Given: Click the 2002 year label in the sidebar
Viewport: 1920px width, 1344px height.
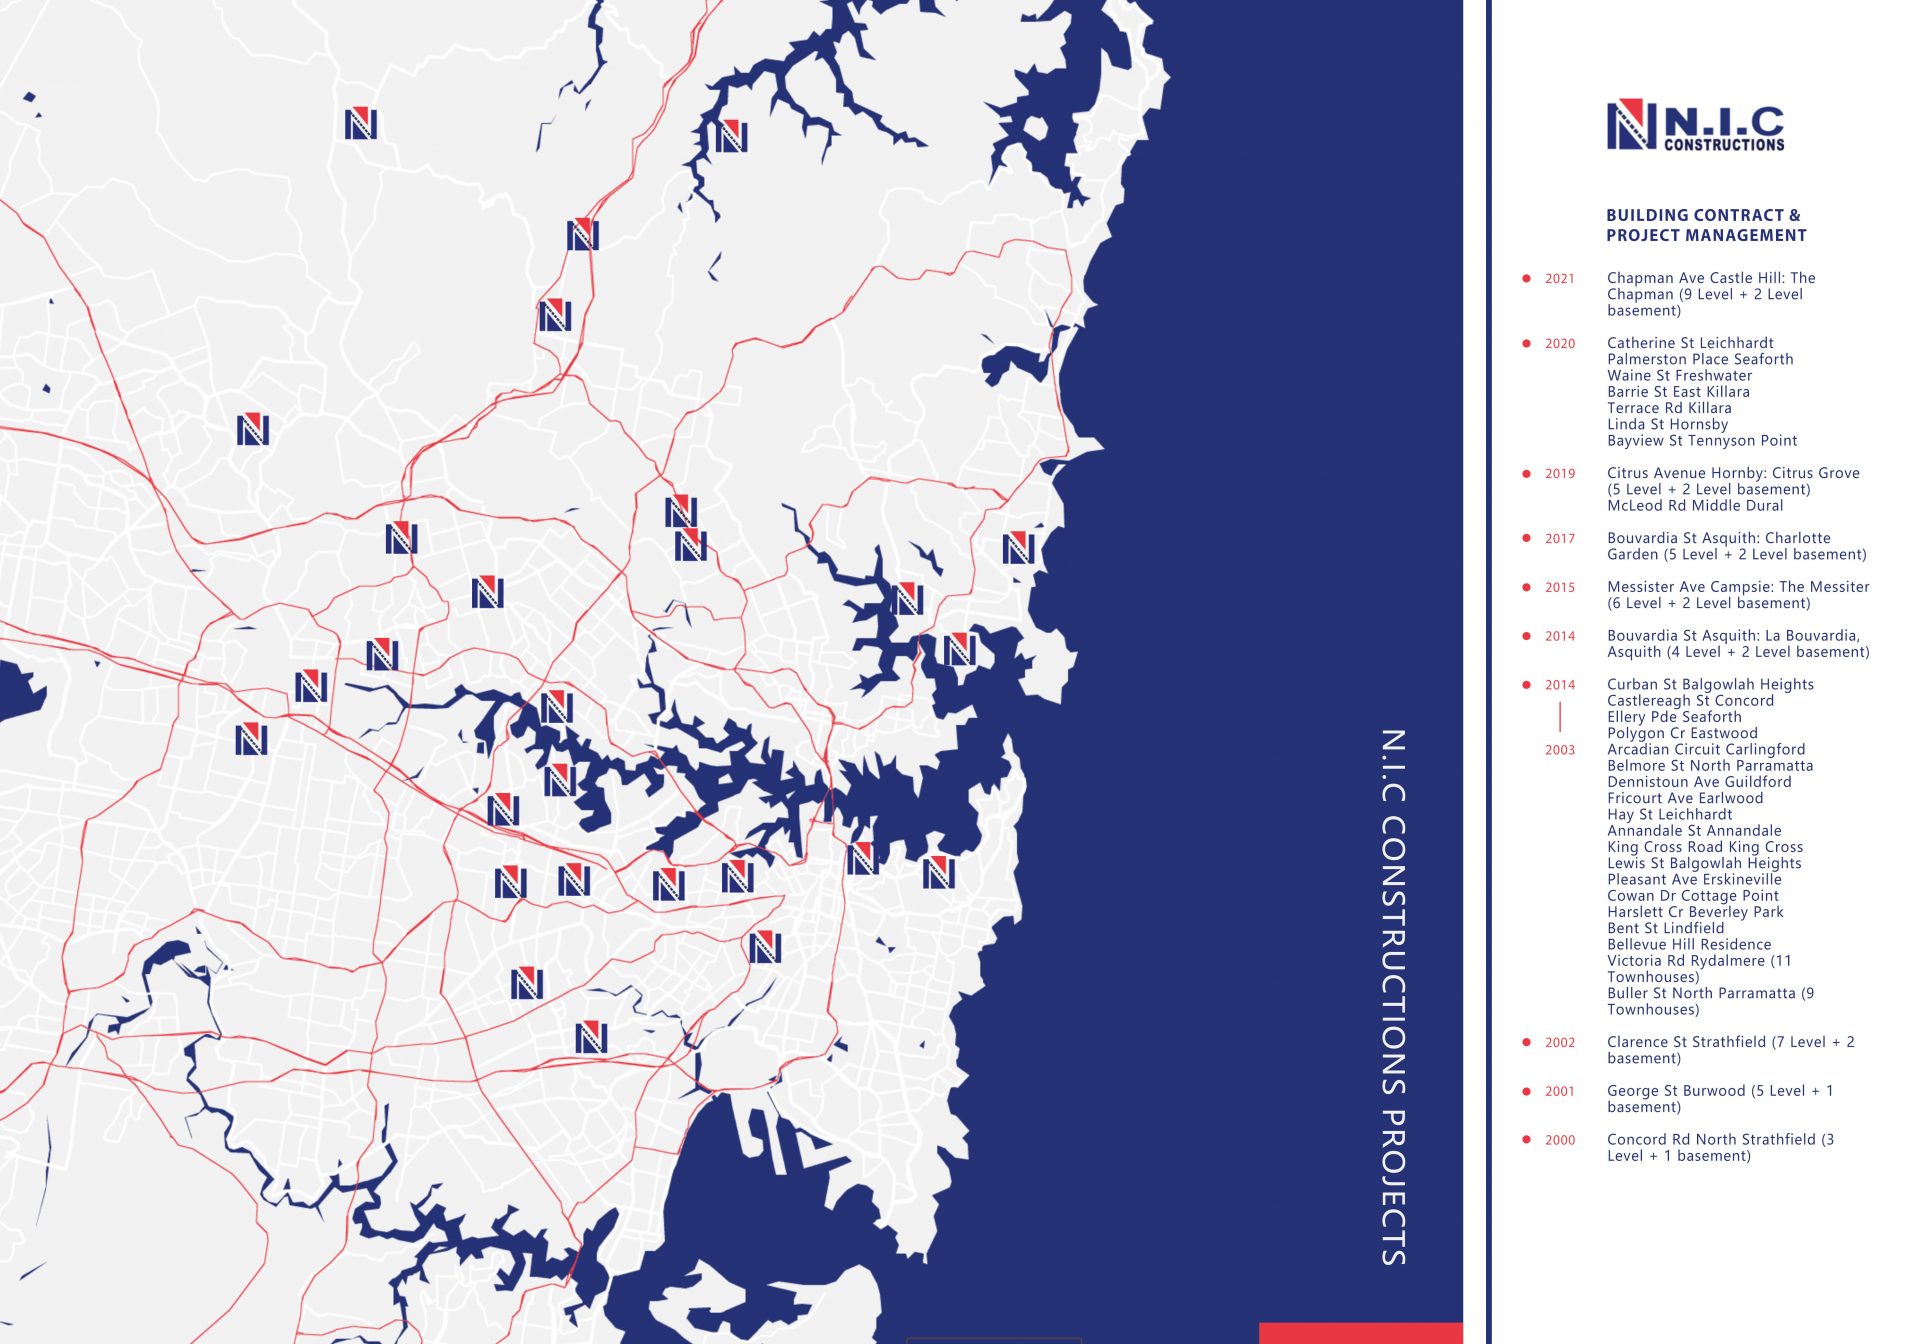Looking at the screenshot, I should [1558, 1041].
